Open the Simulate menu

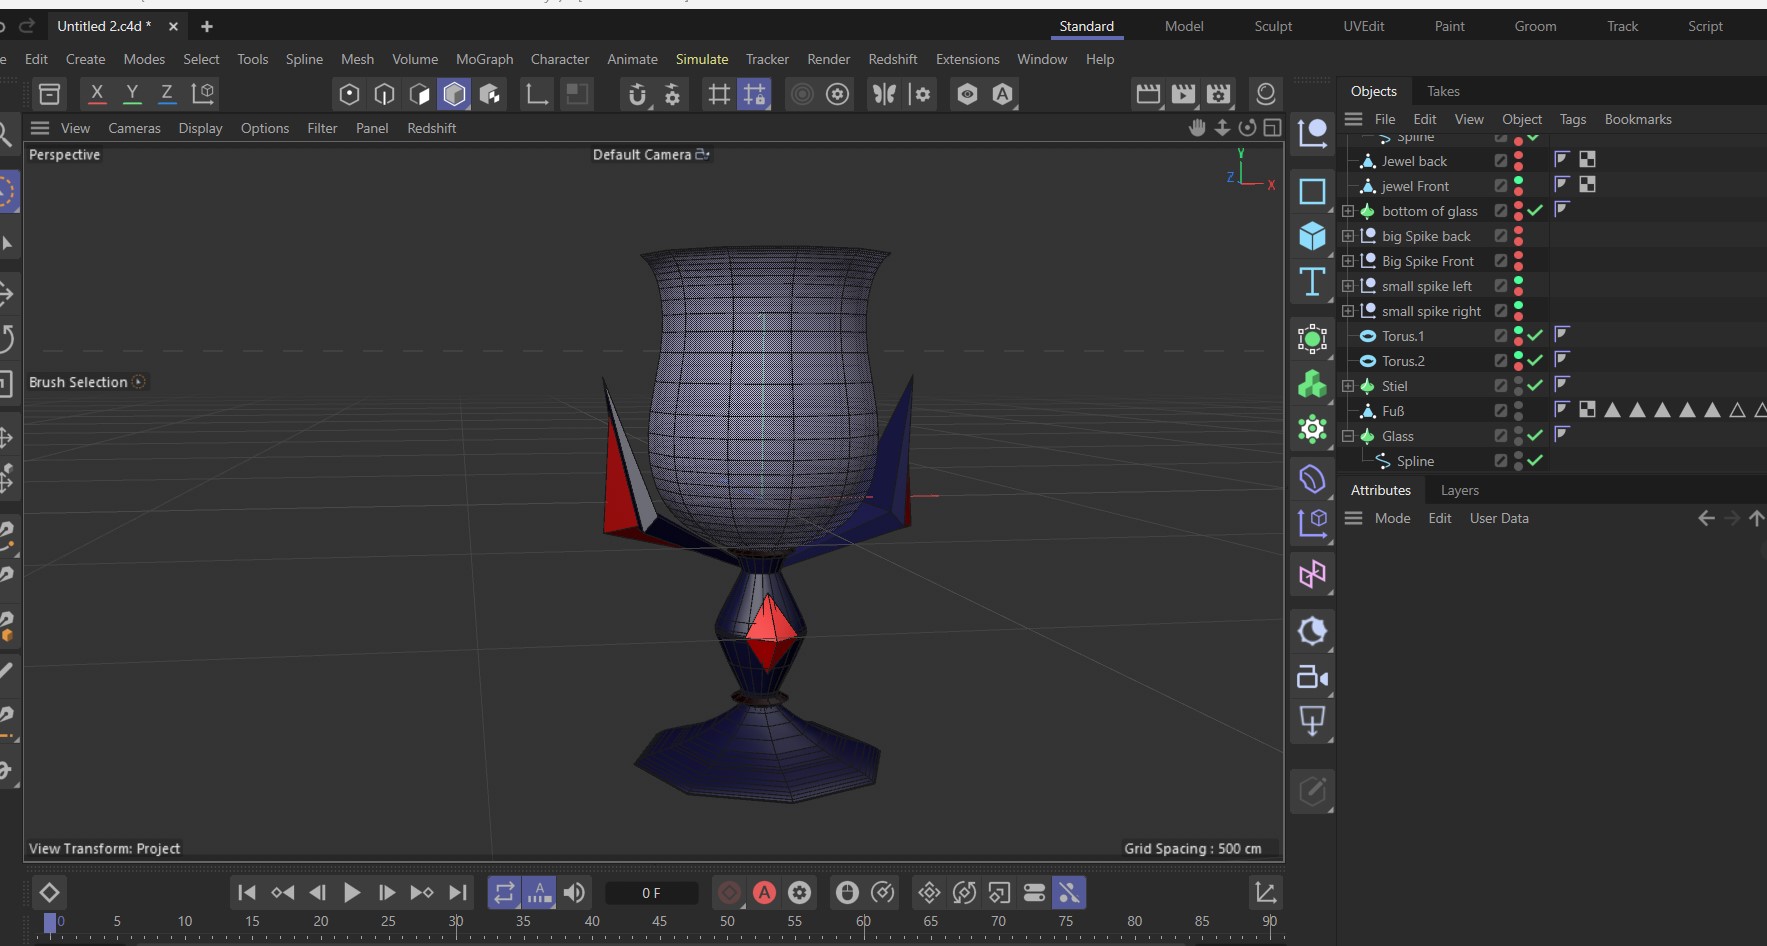click(701, 59)
